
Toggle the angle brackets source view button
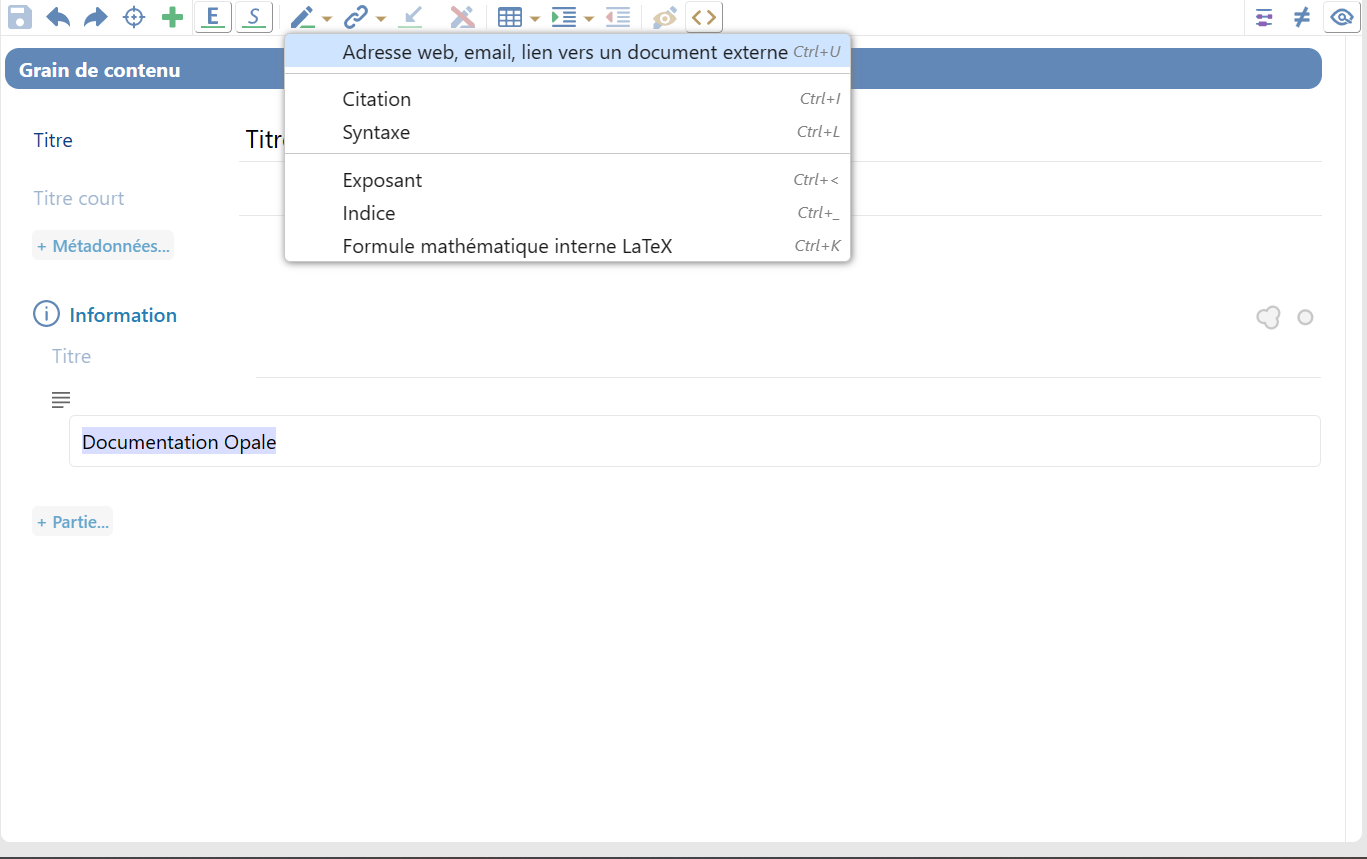[x=704, y=17]
